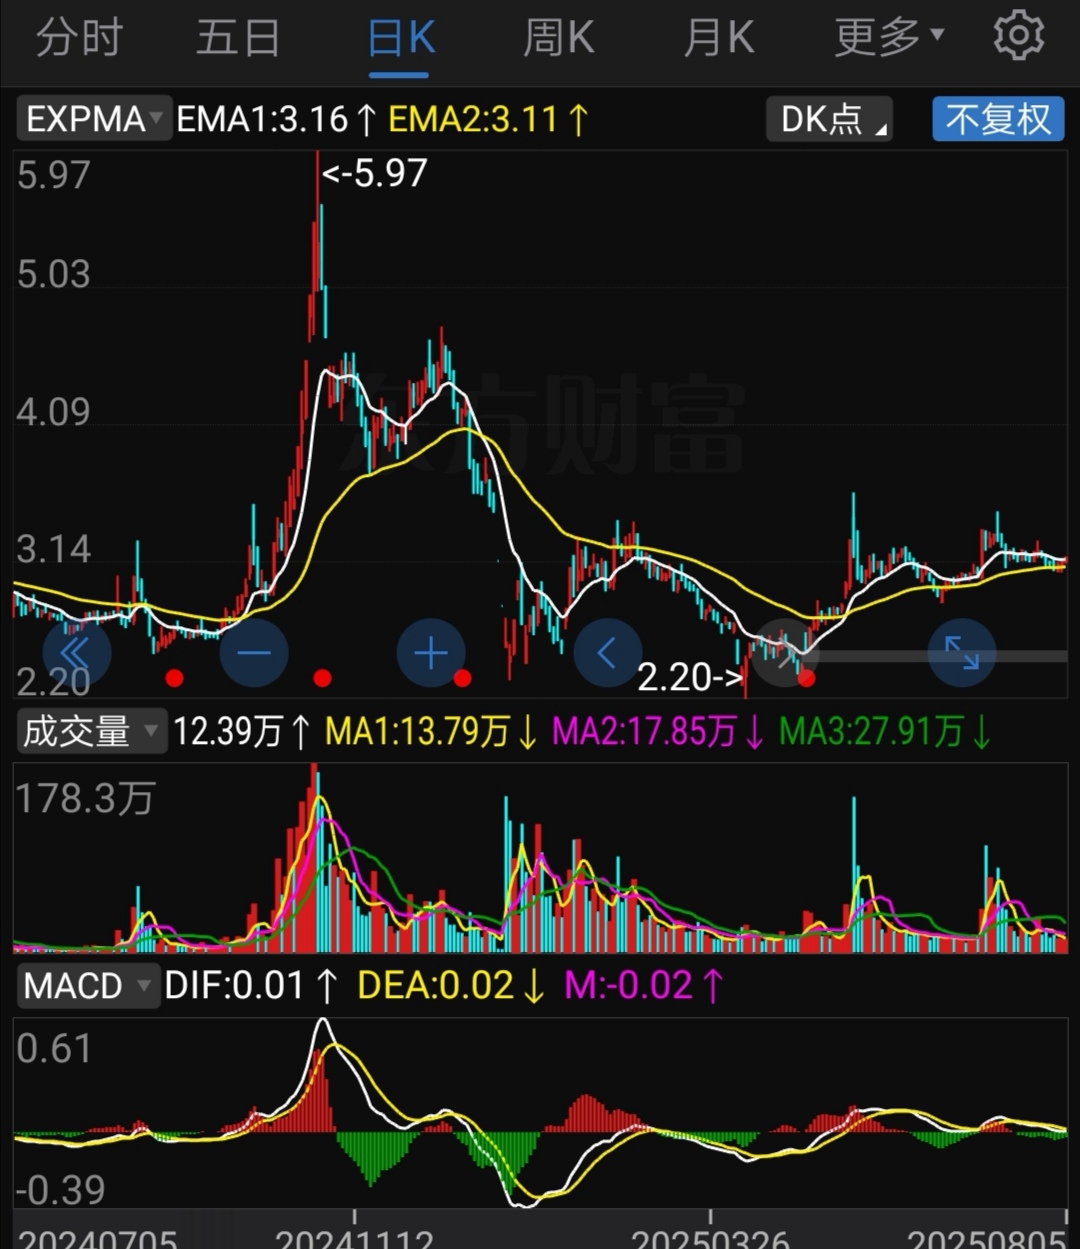Zoom in the K-line chart with plus button
Viewport: 1080px width, 1249px height.
431,654
